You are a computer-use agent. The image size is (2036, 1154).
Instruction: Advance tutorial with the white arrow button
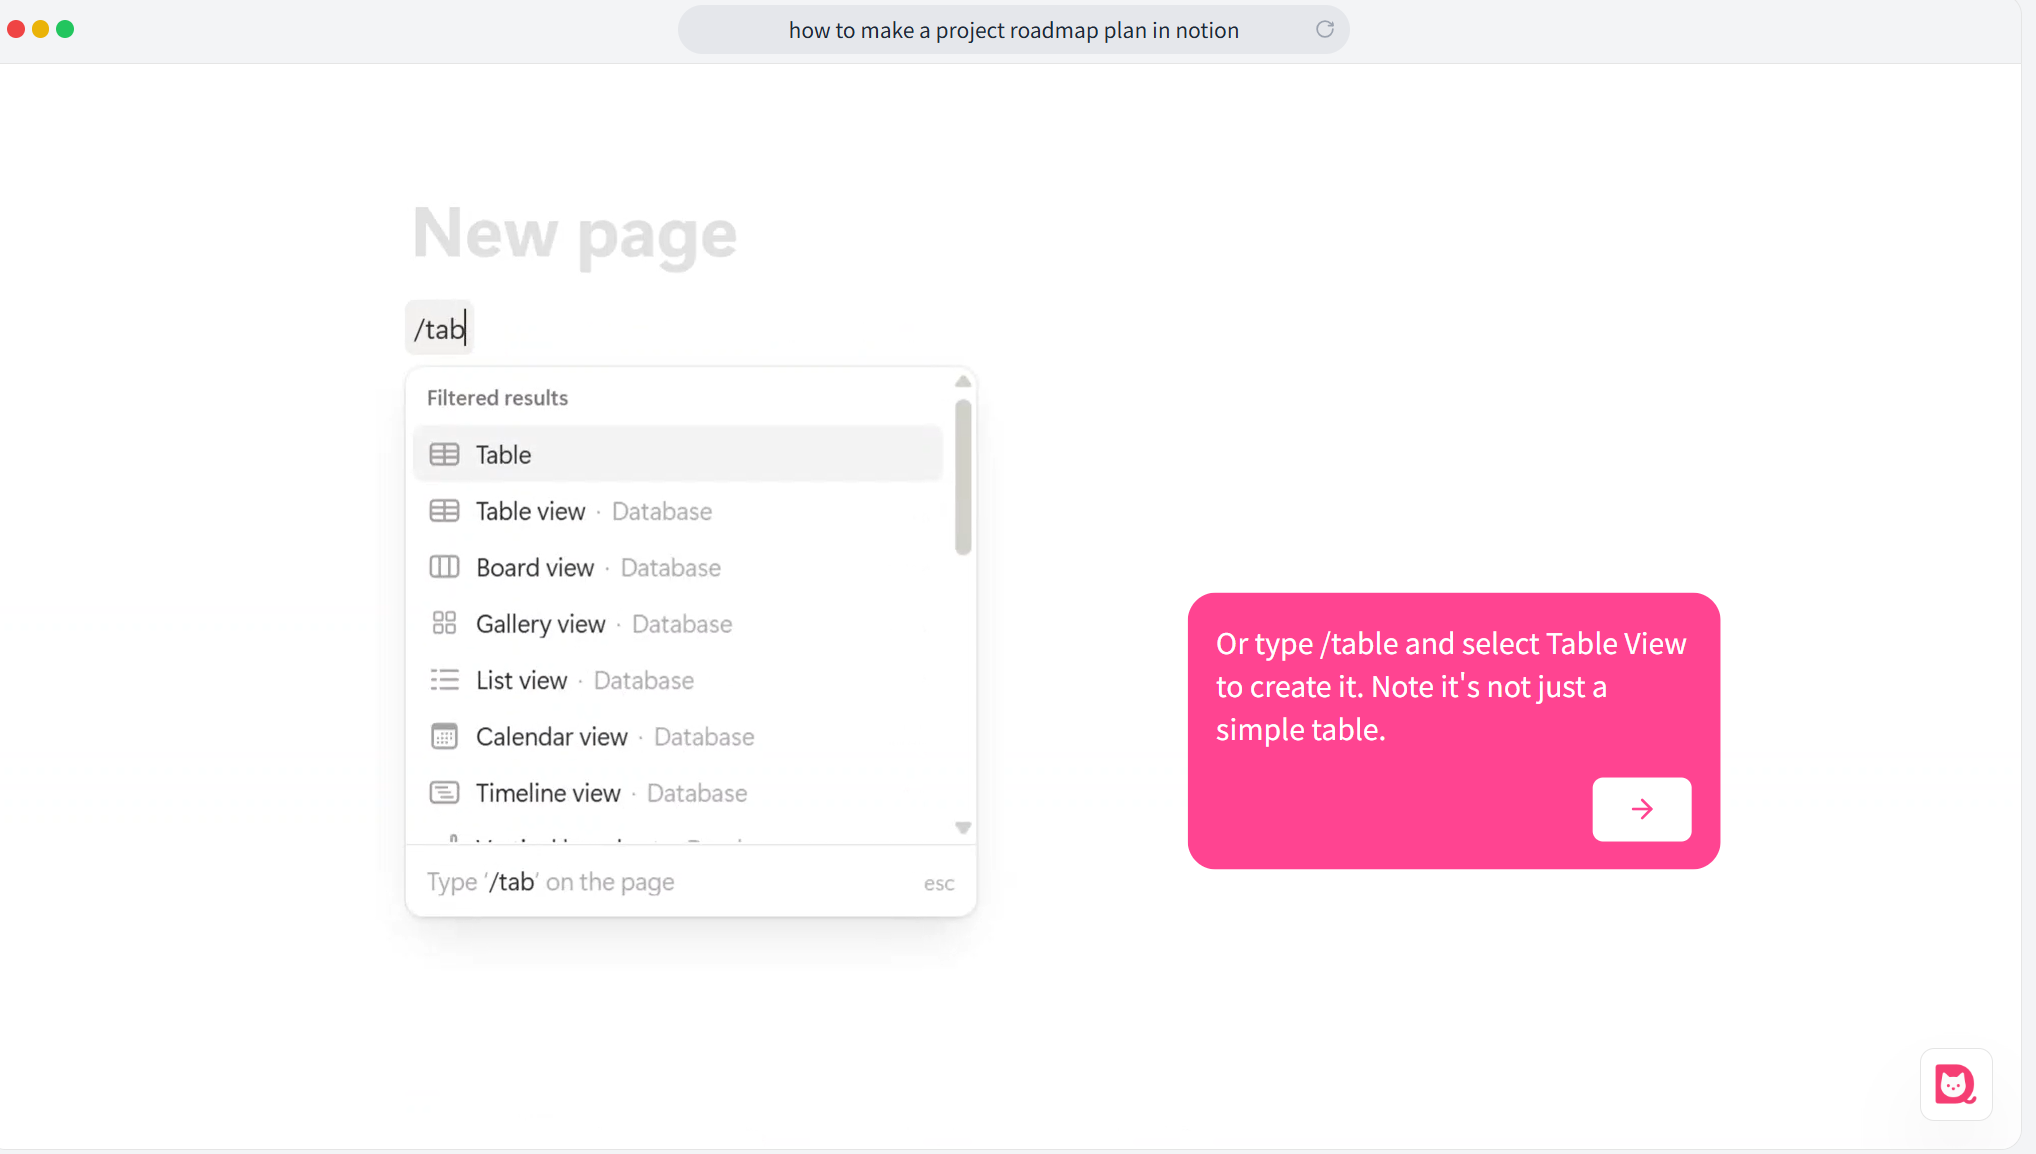1641,809
